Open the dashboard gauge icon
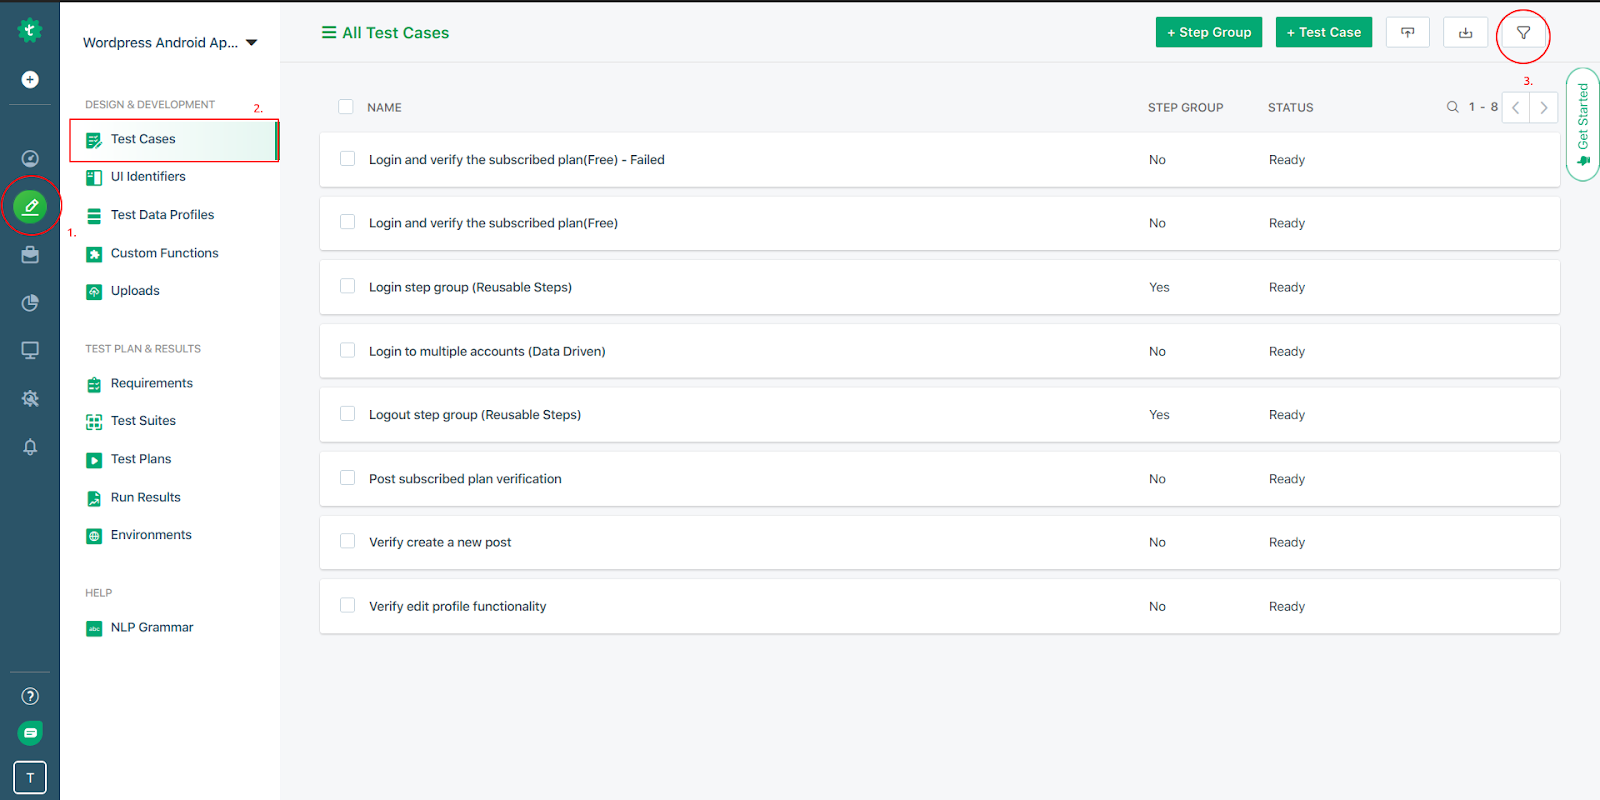Screen dimensions: 1600x800 30,159
